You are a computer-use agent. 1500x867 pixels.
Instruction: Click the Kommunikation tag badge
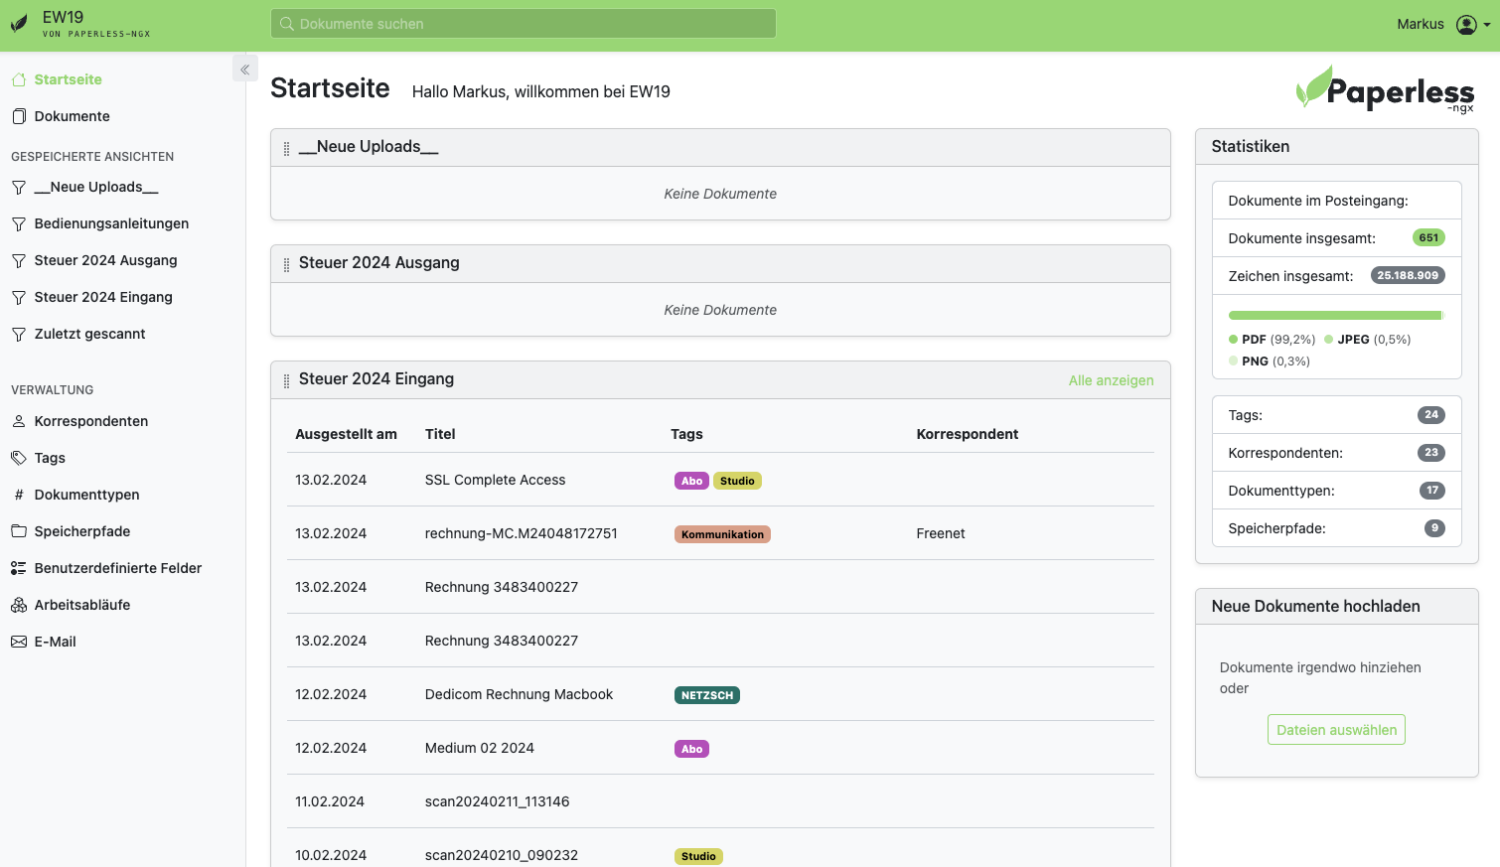tap(722, 534)
